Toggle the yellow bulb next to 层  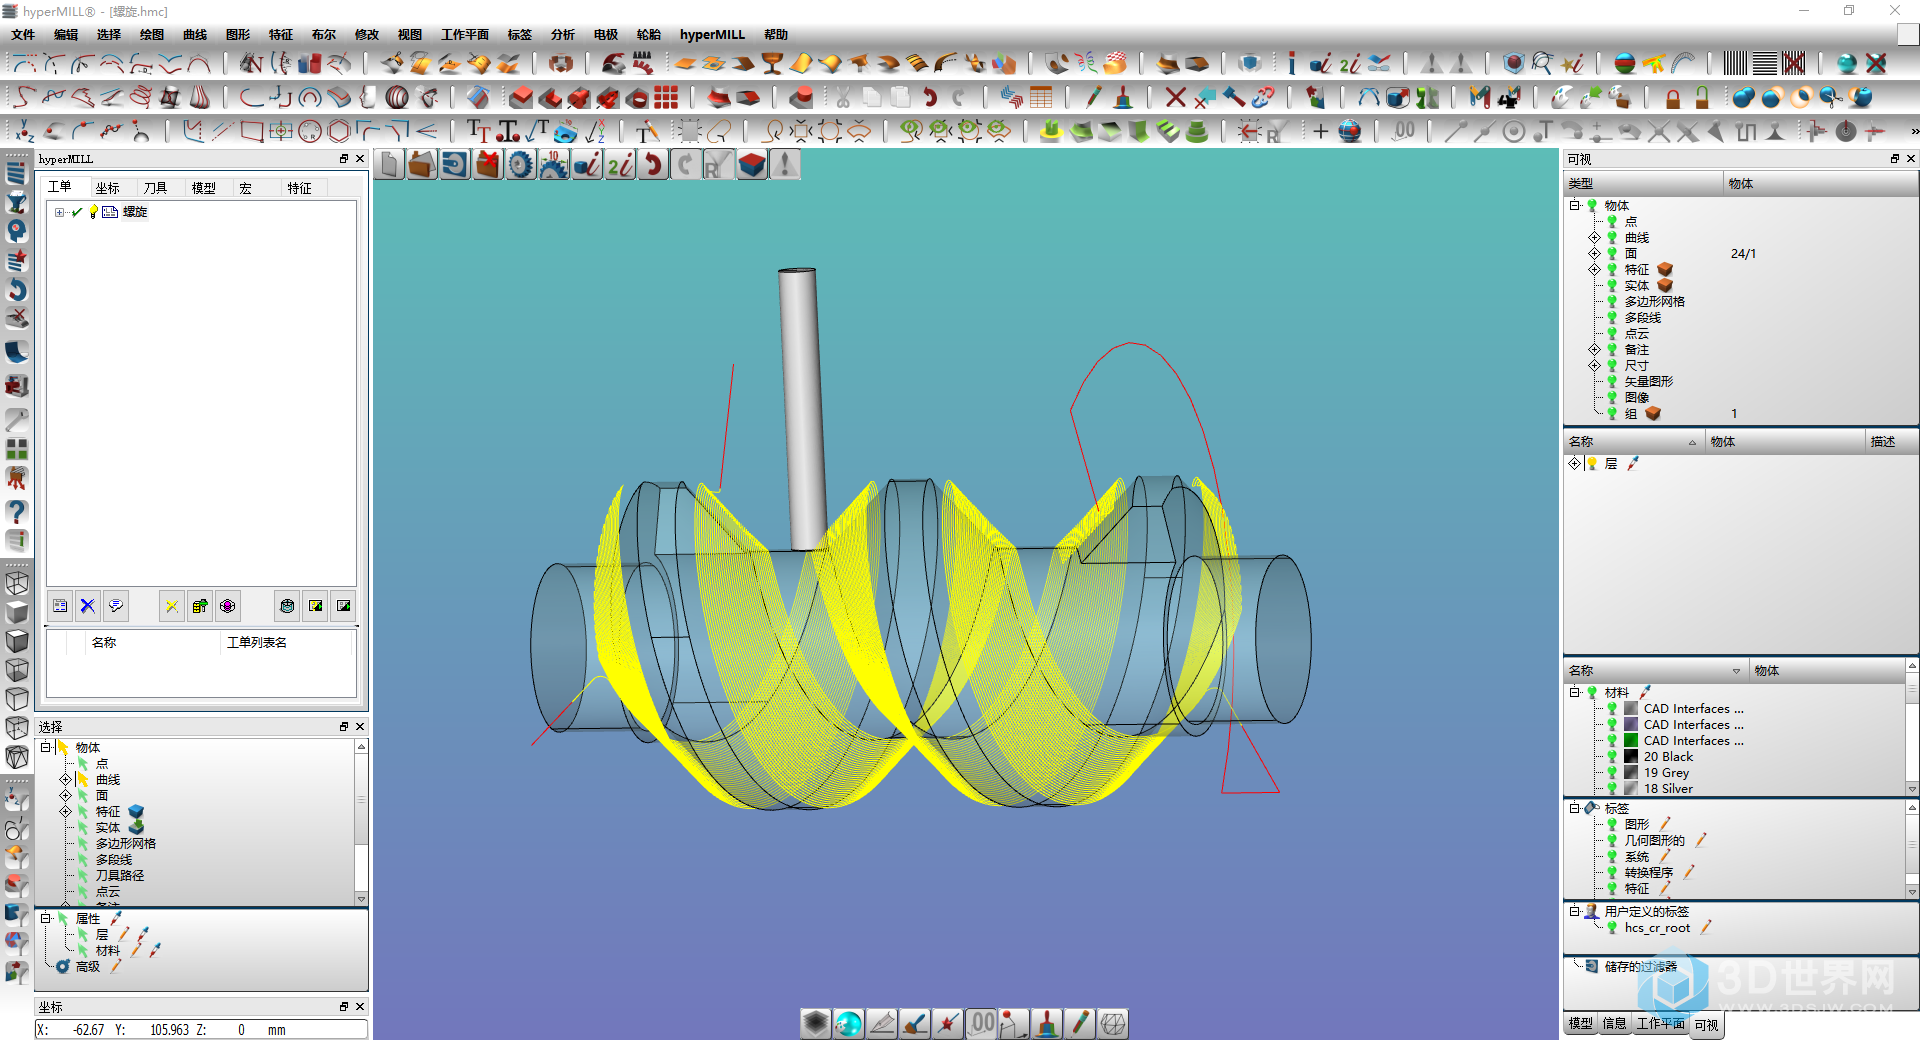1592,464
